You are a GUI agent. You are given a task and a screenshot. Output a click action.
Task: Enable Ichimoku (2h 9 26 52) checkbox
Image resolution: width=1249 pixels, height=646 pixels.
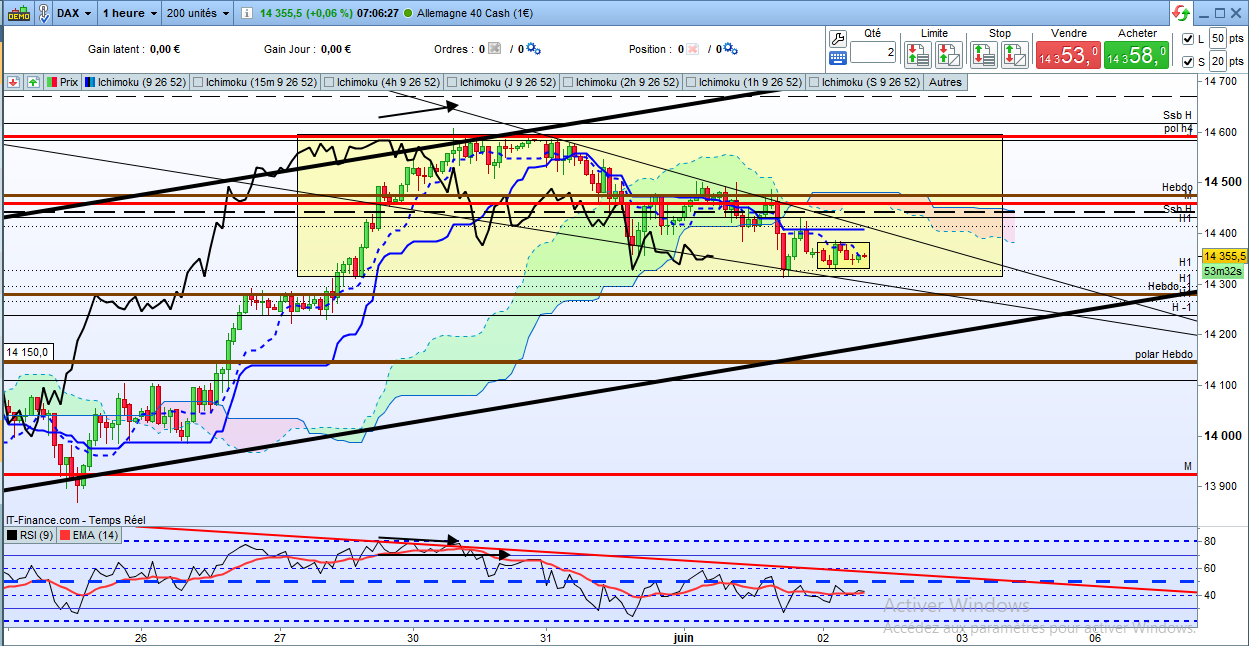568,82
